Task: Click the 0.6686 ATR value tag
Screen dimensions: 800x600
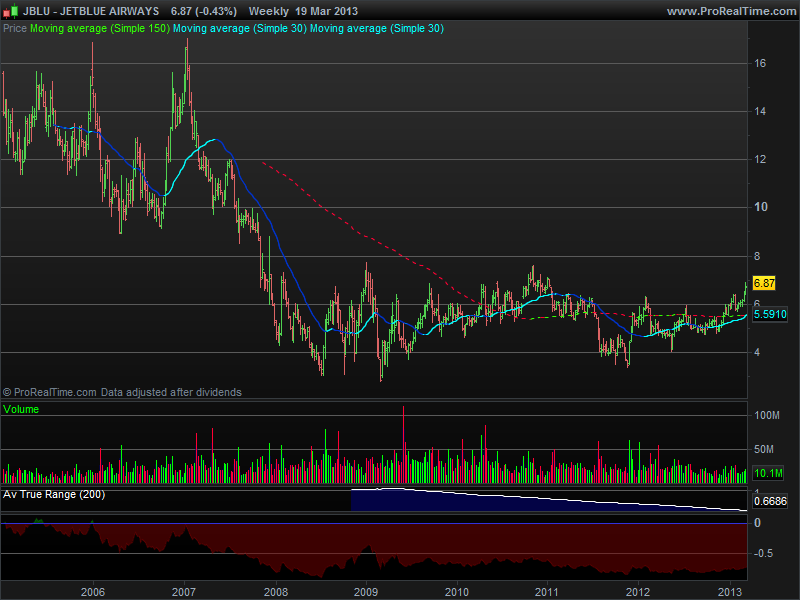Action: [769, 502]
